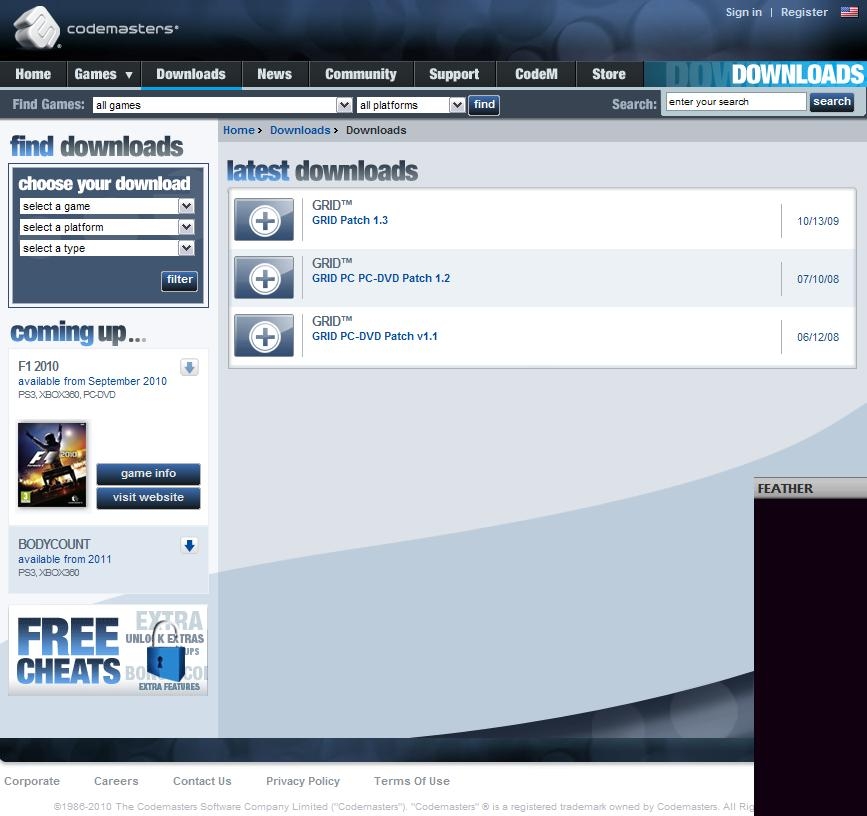Image resolution: width=867 pixels, height=816 pixels.
Task: Open the GRID PC-DVD Patch v1.1 link
Action: [375, 336]
